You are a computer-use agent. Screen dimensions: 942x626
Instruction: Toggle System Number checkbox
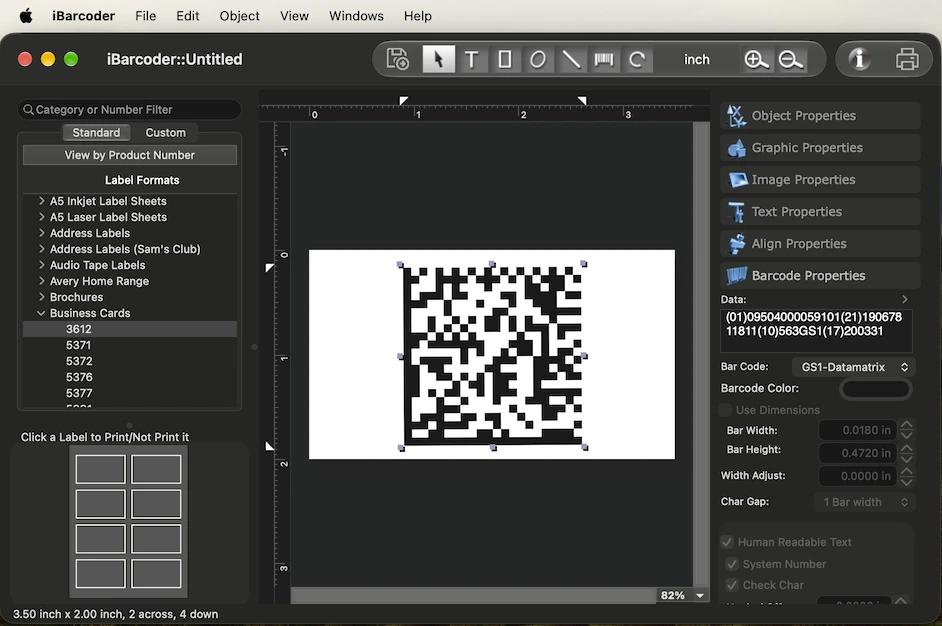(x=732, y=564)
